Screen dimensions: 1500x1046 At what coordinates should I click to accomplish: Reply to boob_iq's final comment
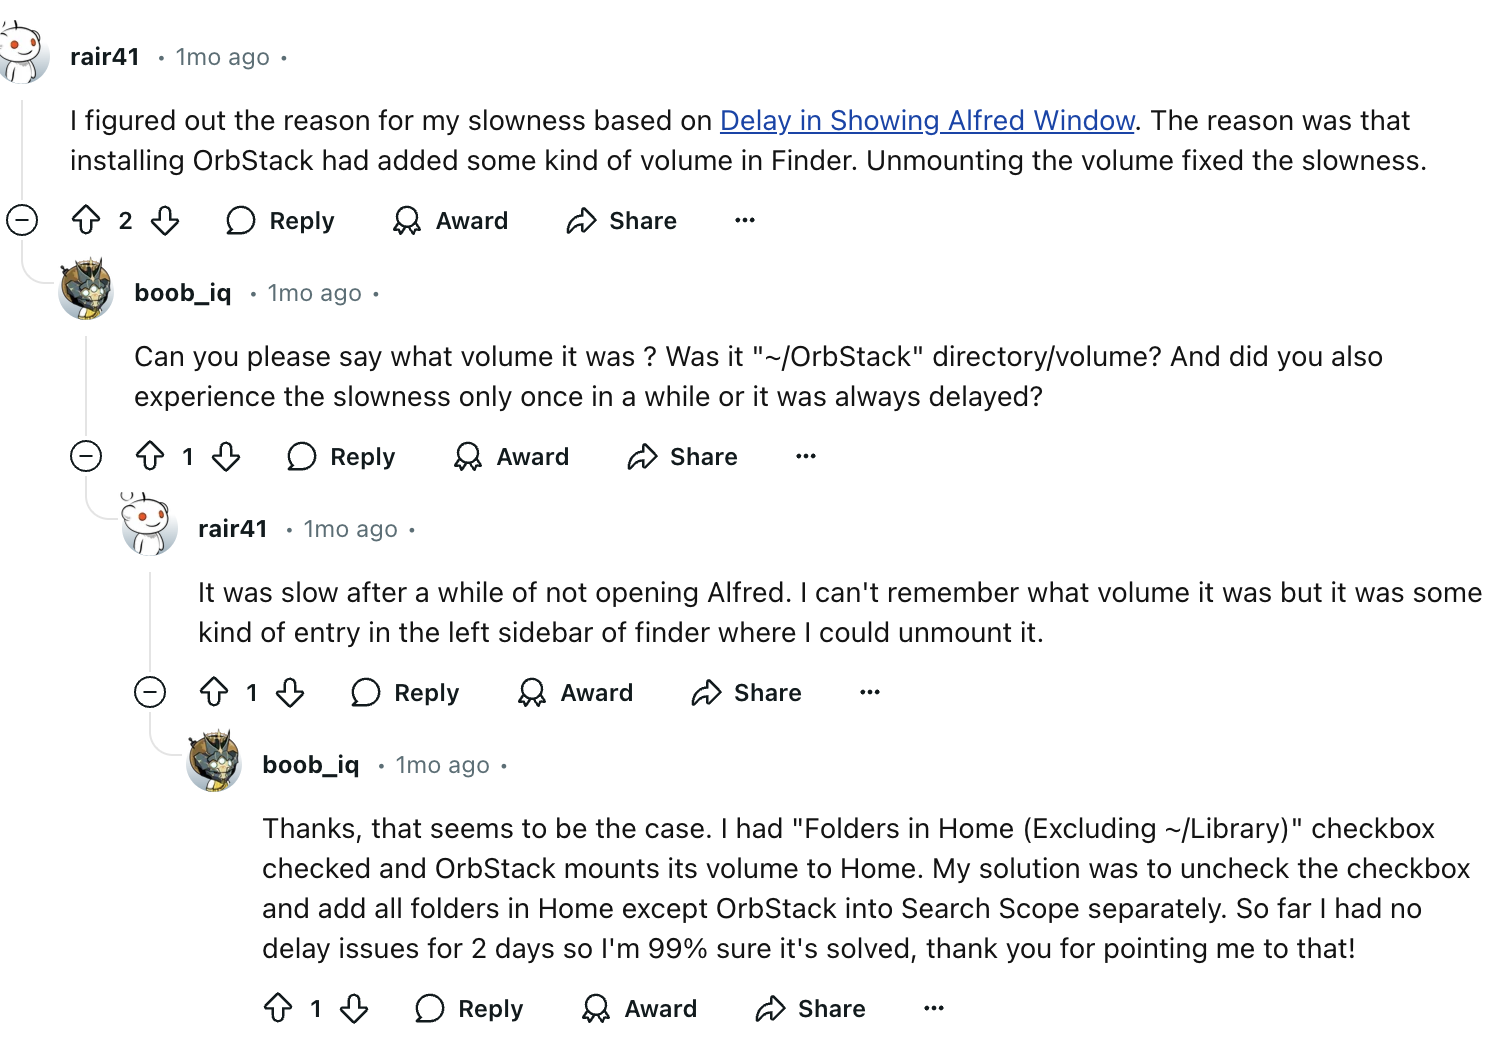[x=469, y=1008]
